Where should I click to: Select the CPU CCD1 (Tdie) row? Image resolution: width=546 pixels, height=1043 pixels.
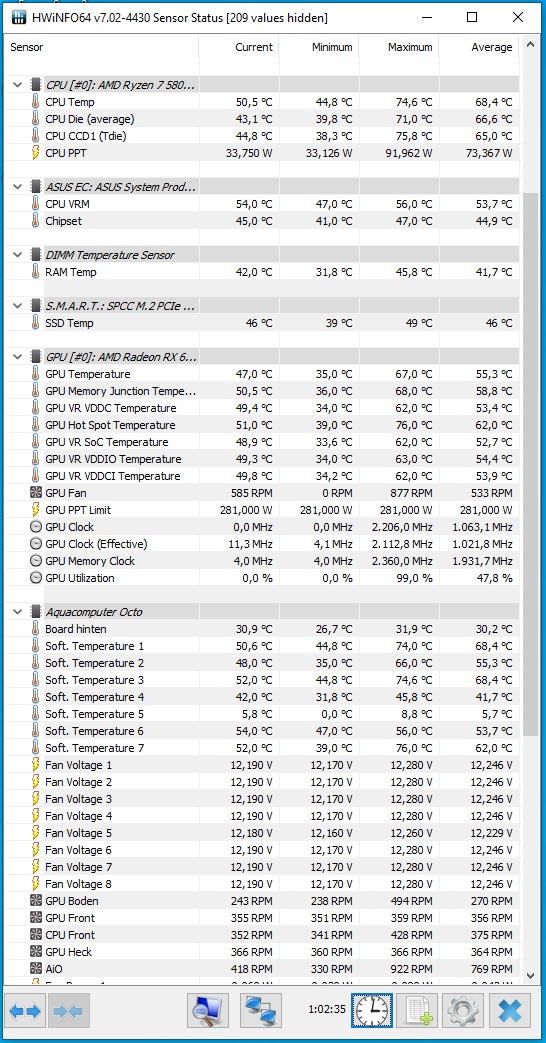coord(261,136)
